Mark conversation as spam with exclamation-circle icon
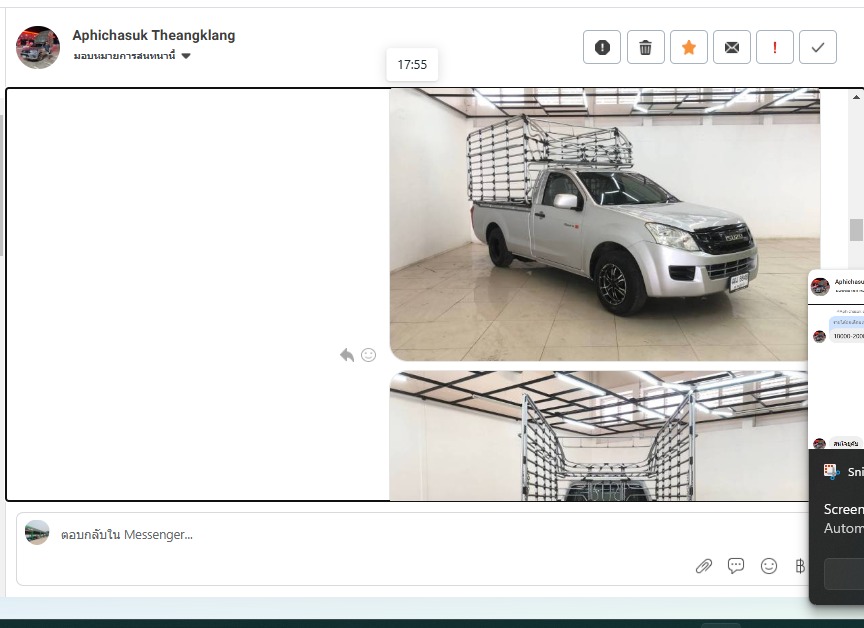Viewport: 864px width, 628px height. point(602,47)
